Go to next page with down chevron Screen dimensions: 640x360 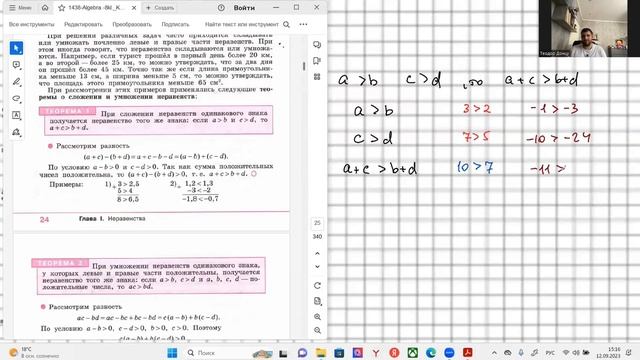[x=317, y=267]
